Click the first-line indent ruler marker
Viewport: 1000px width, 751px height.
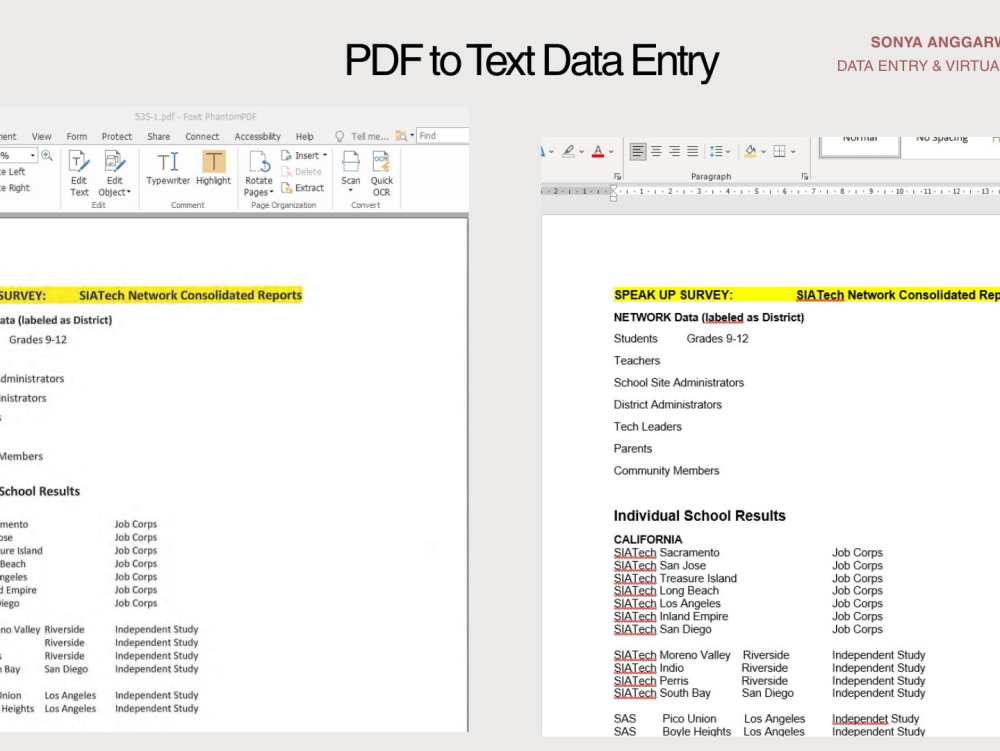click(x=613, y=188)
